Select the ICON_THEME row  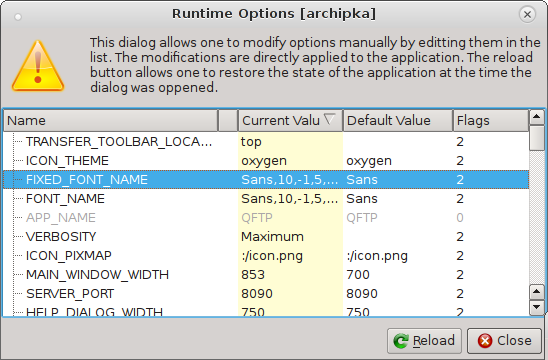coord(266,161)
